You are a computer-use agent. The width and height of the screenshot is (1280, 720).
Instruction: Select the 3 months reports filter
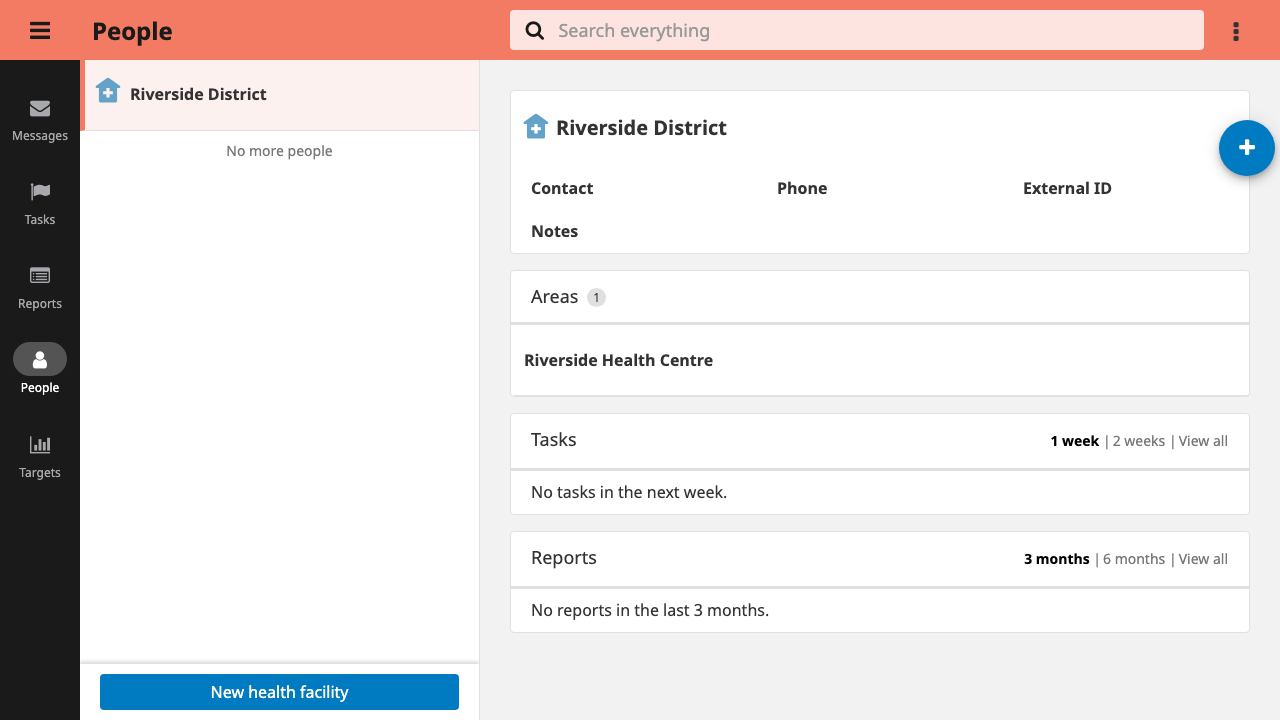click(1057, 559)
